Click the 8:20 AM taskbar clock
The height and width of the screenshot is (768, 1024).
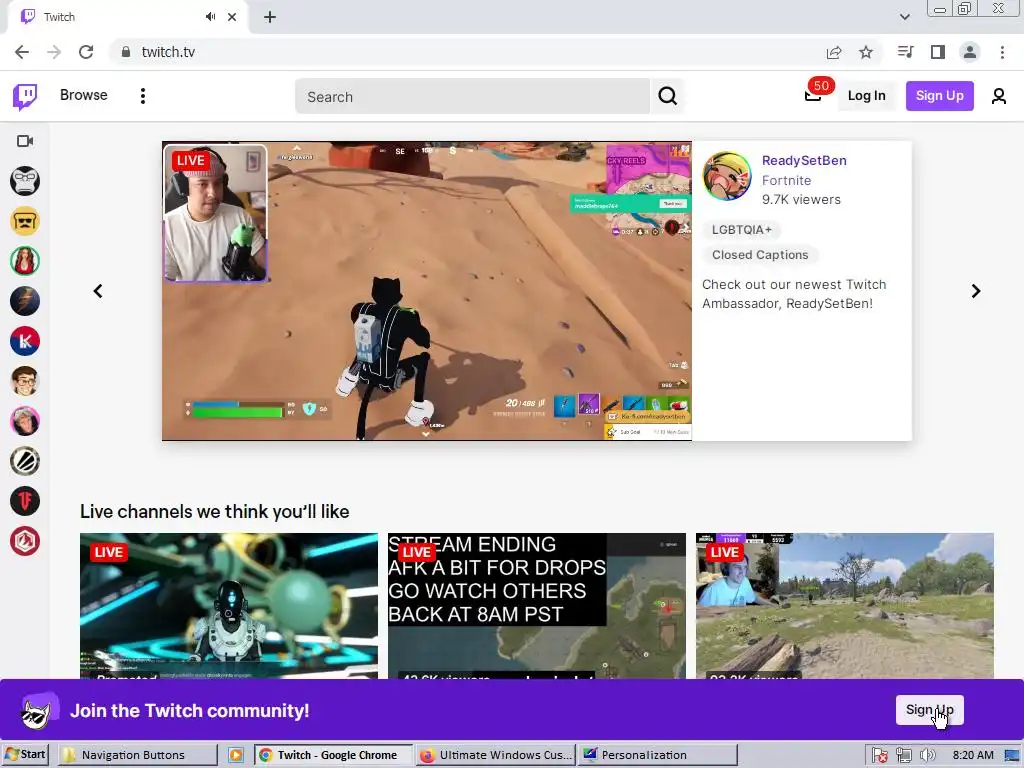click(972, 756)
